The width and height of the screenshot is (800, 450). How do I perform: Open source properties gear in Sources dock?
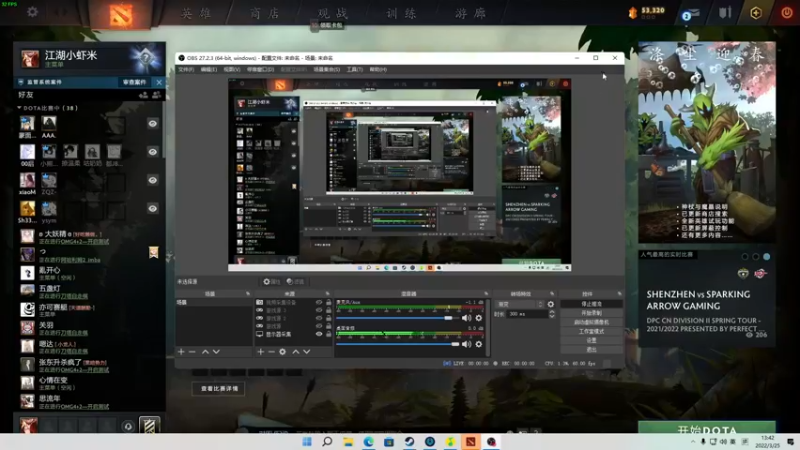[283, 352]
